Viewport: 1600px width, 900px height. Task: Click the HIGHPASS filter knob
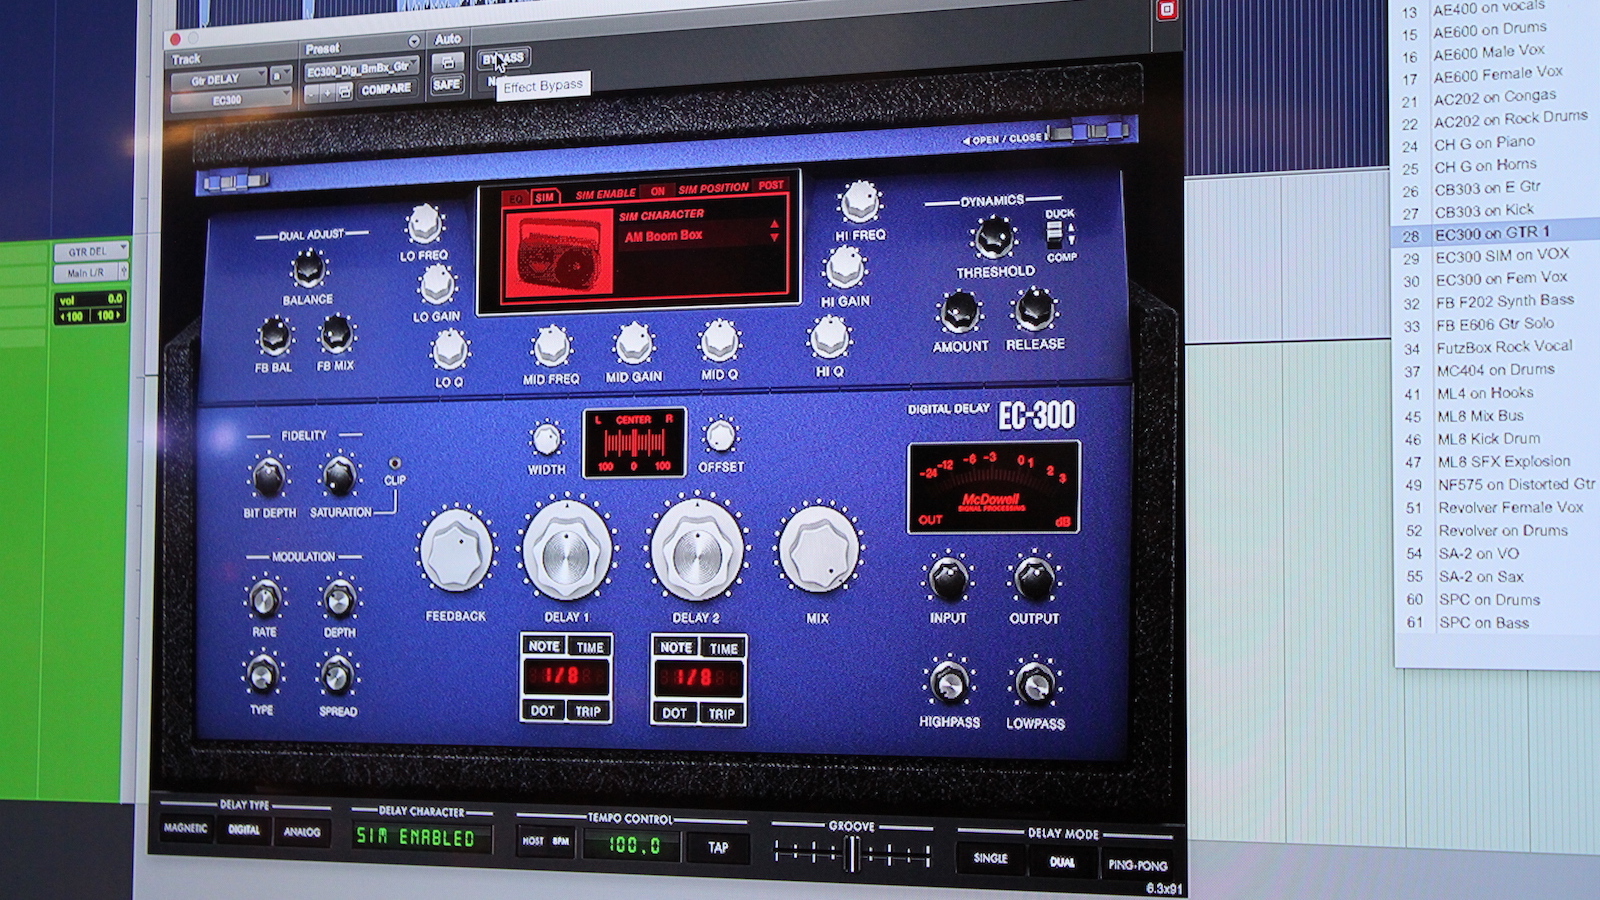[x=948, y=684]
